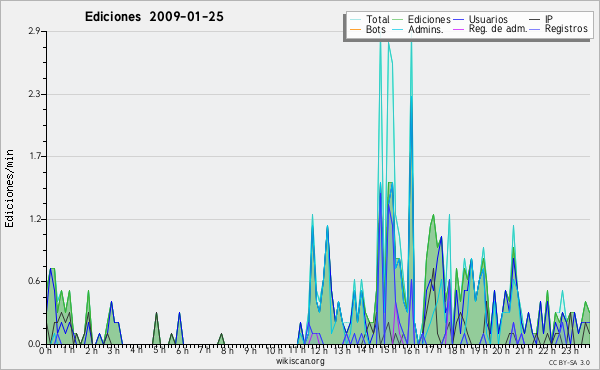The width and height of the screenshot is (600, 370).
Task: Click the '20 h' x-axis label
Action: point(501,351)
